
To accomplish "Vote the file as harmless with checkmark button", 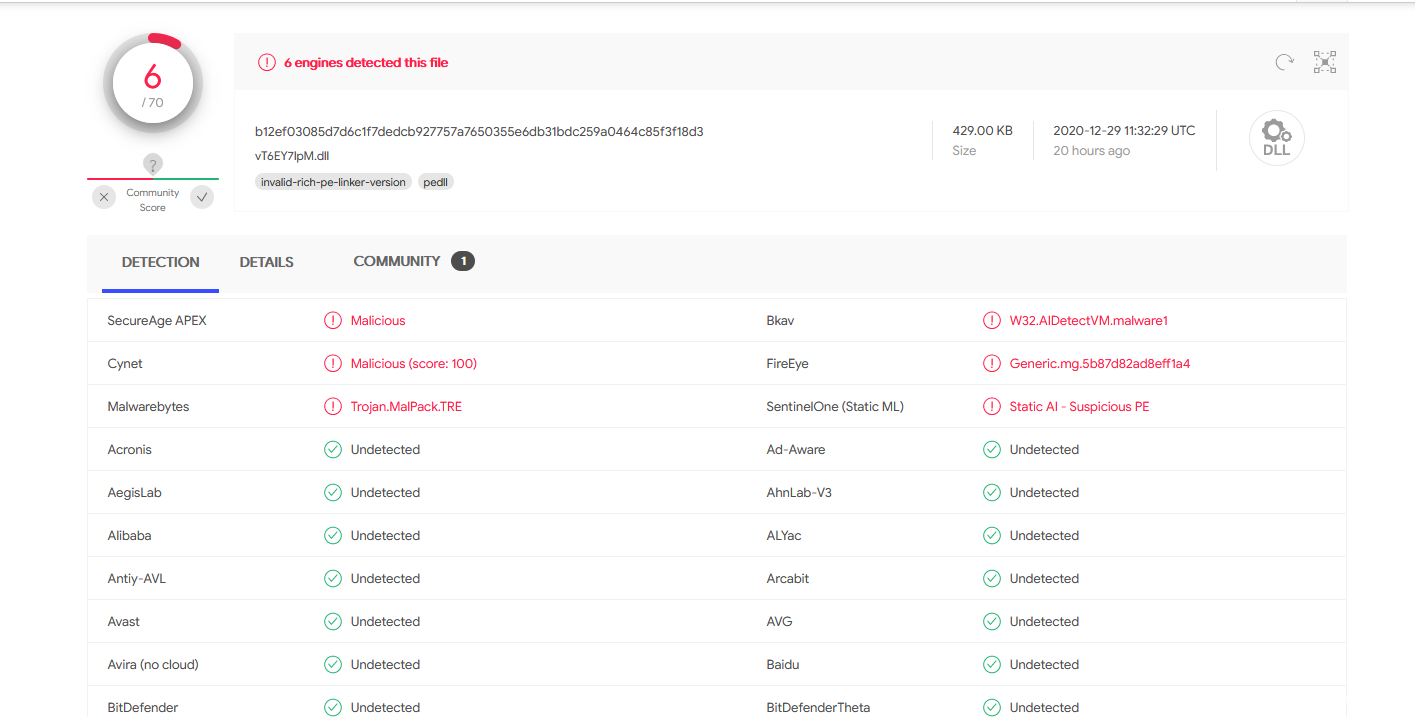I will pos(202,197).
